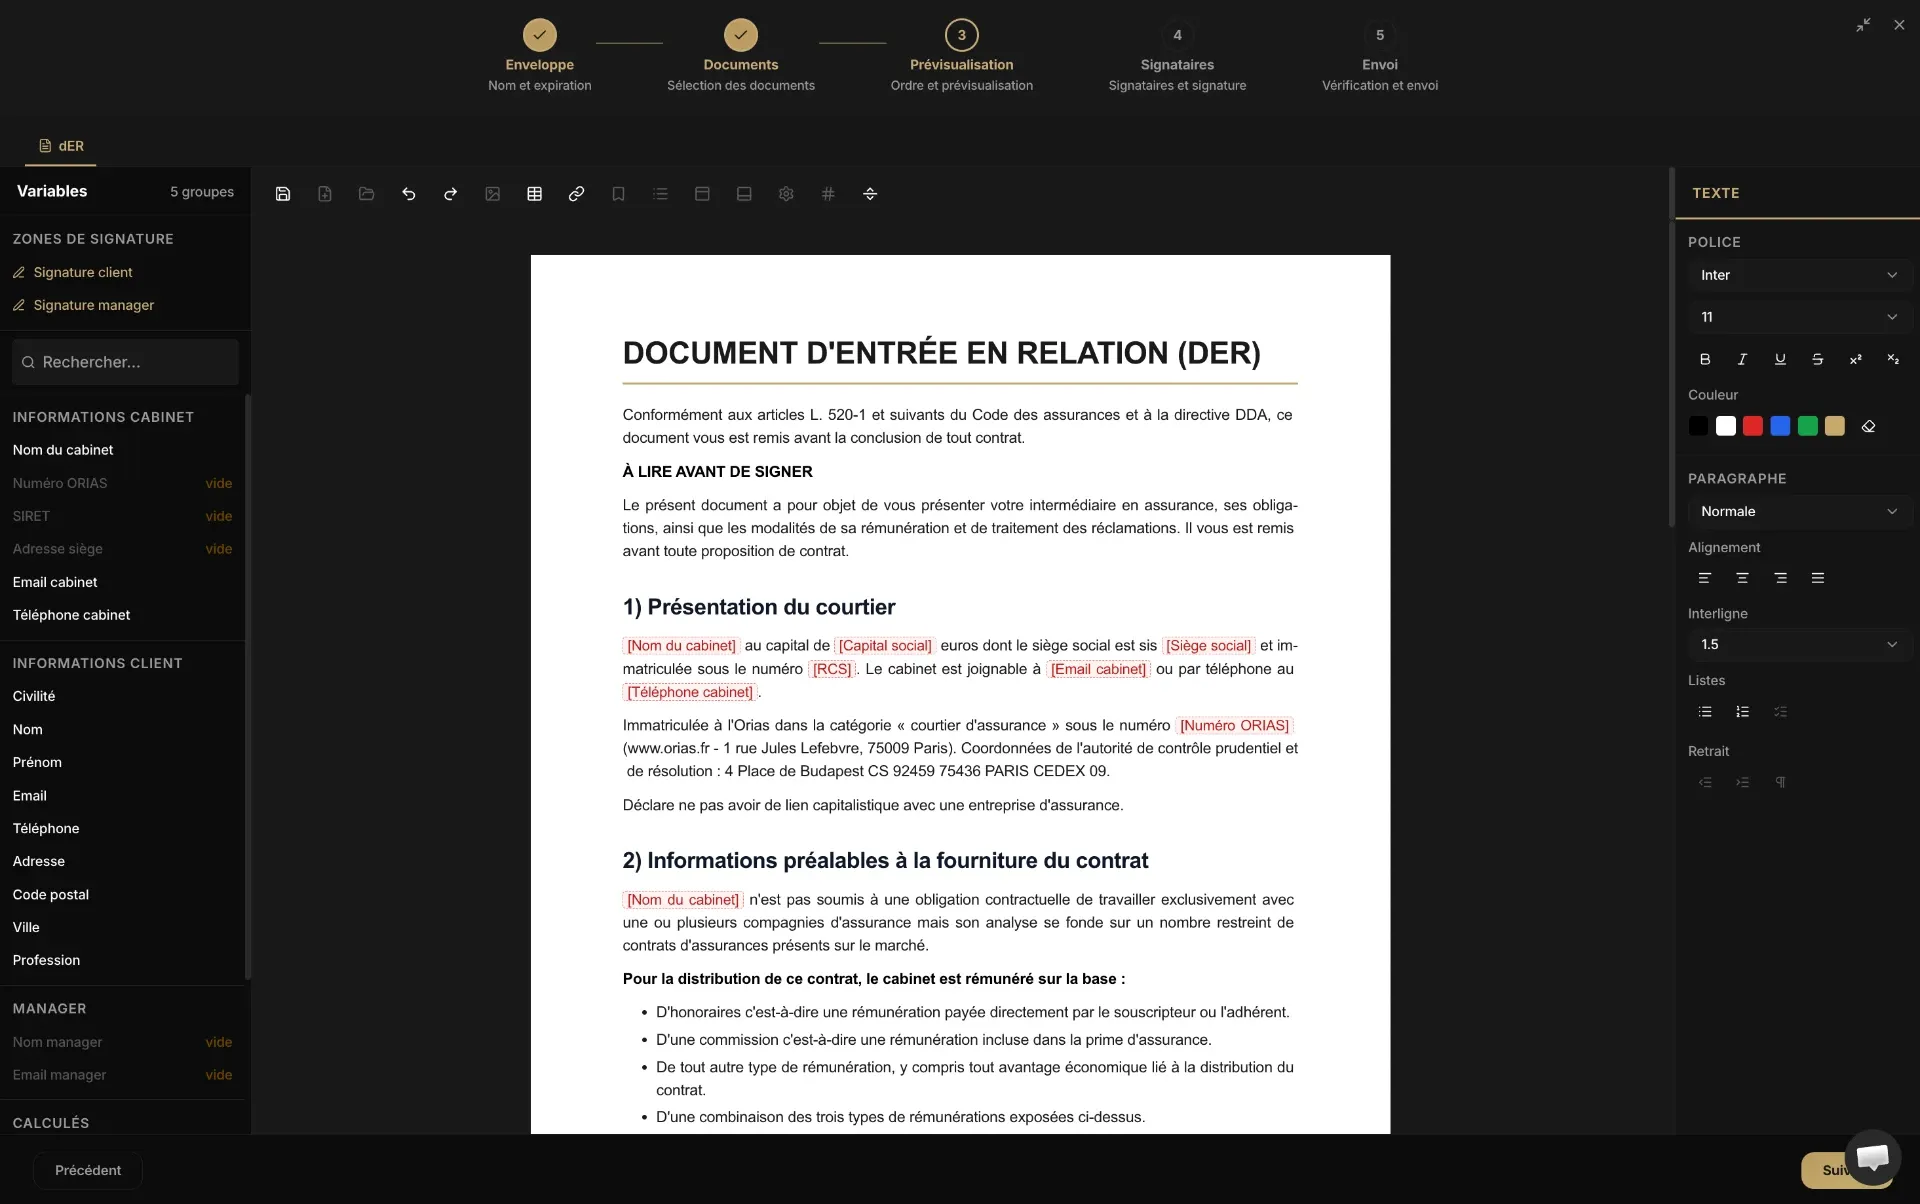Pick the red text color swatch

[1753, 427]
